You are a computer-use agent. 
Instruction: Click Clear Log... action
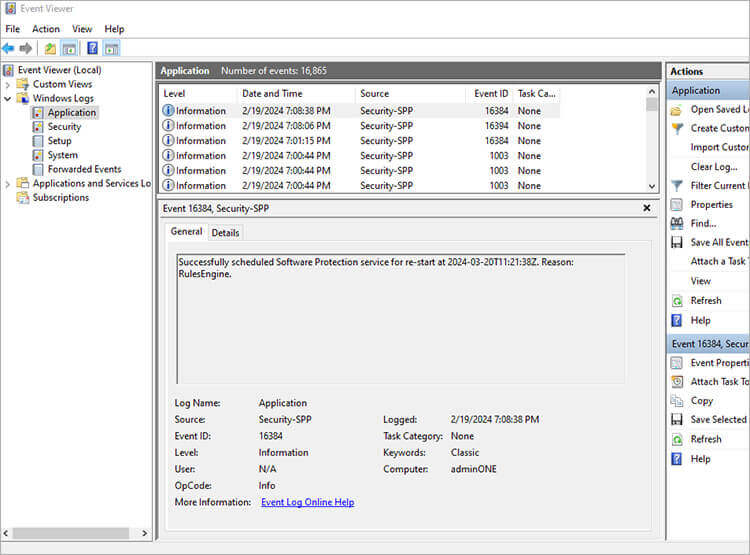(714, 167)
